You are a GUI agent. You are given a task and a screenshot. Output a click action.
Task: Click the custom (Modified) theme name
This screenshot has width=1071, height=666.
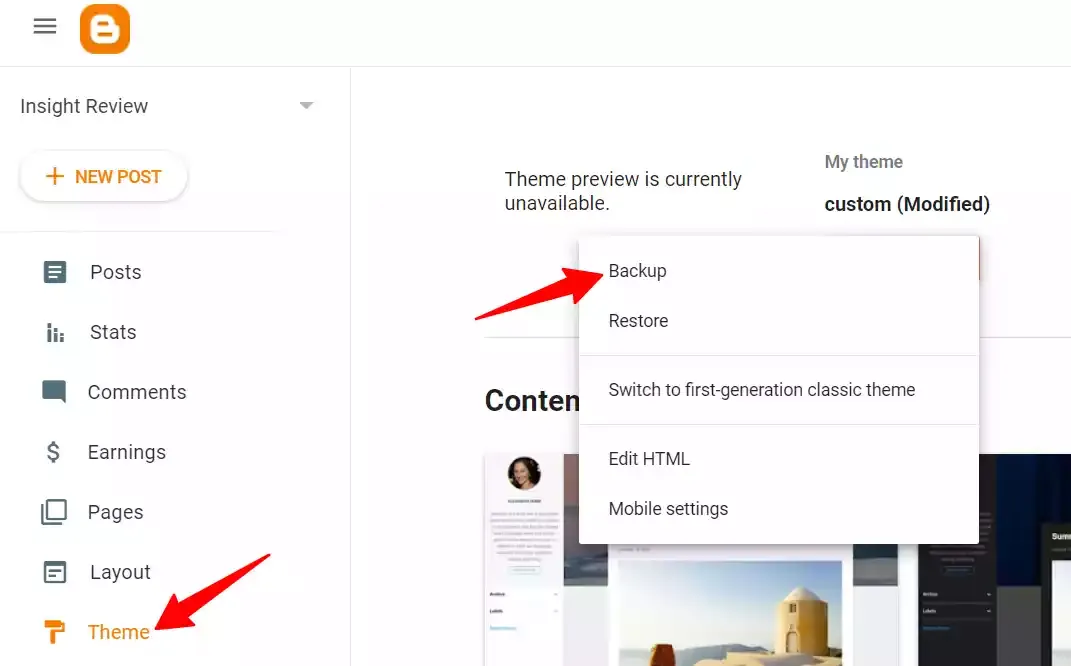[x=907, y=204]
